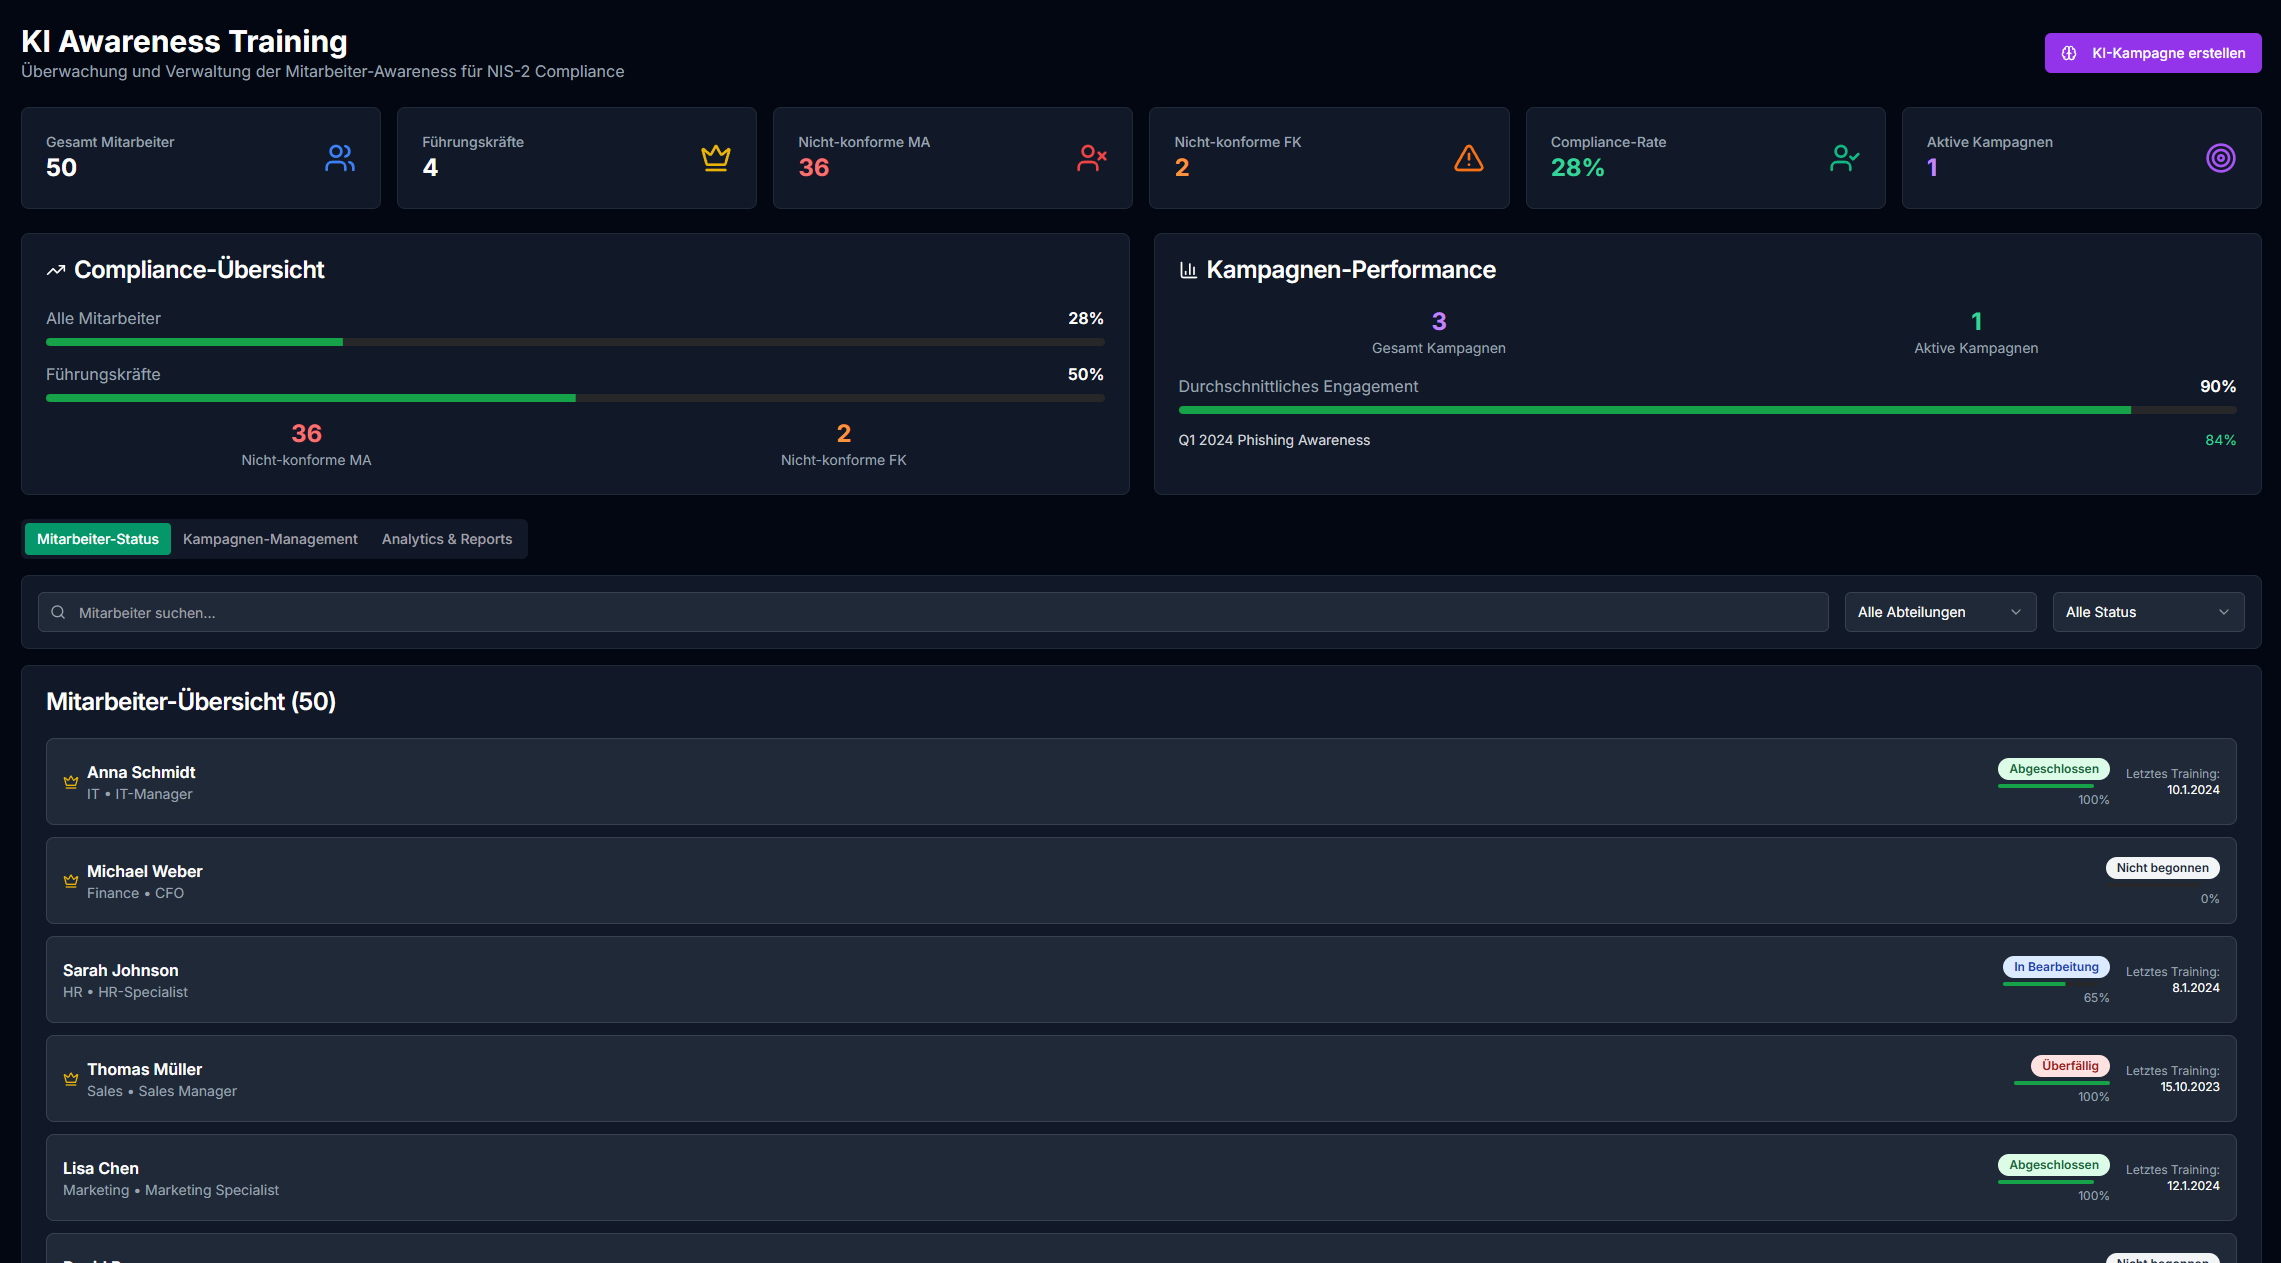Click the trend icon beside Compliance-Übersicht
Screen dimensions: 2281x1263
click(55, 268)
